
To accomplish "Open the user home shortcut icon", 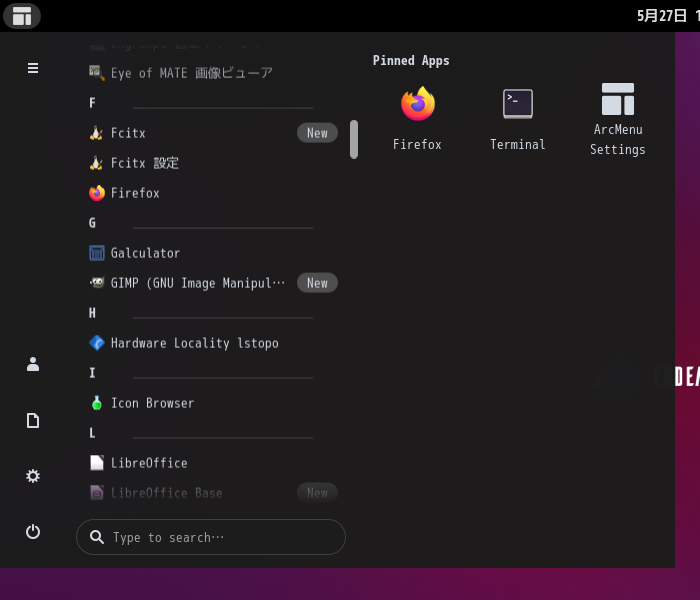I will coord(33,364).
